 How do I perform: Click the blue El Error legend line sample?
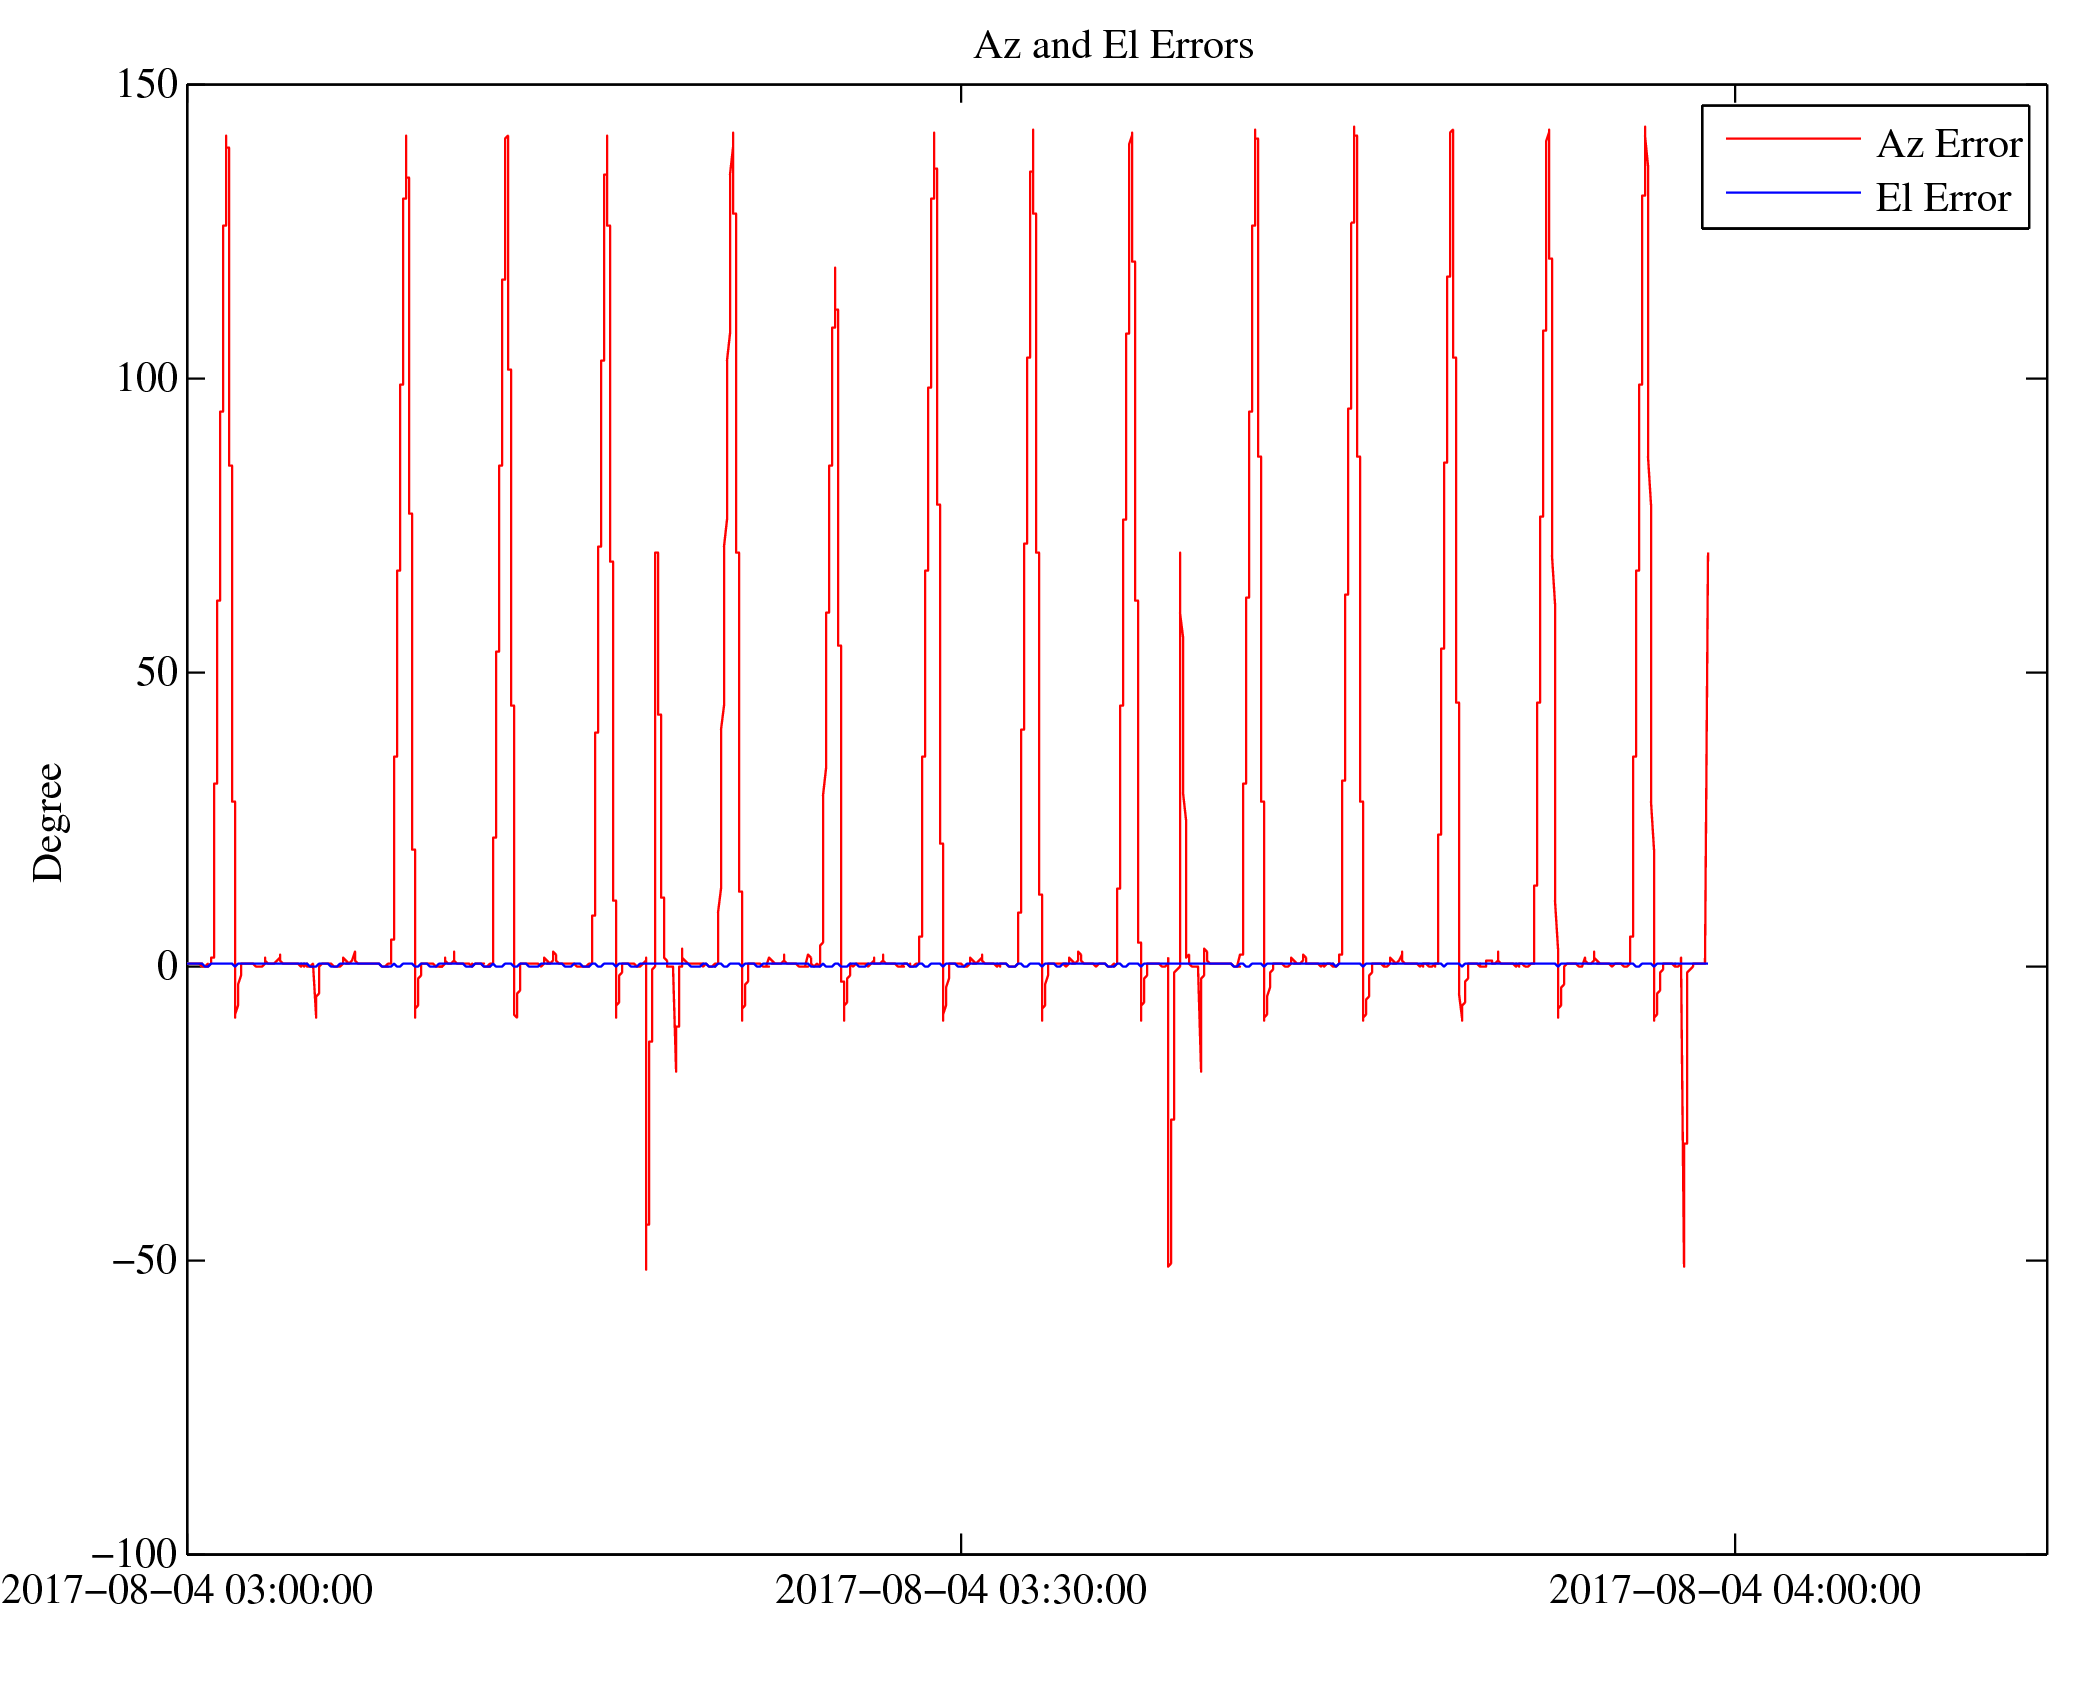[x=1792, y=192]
